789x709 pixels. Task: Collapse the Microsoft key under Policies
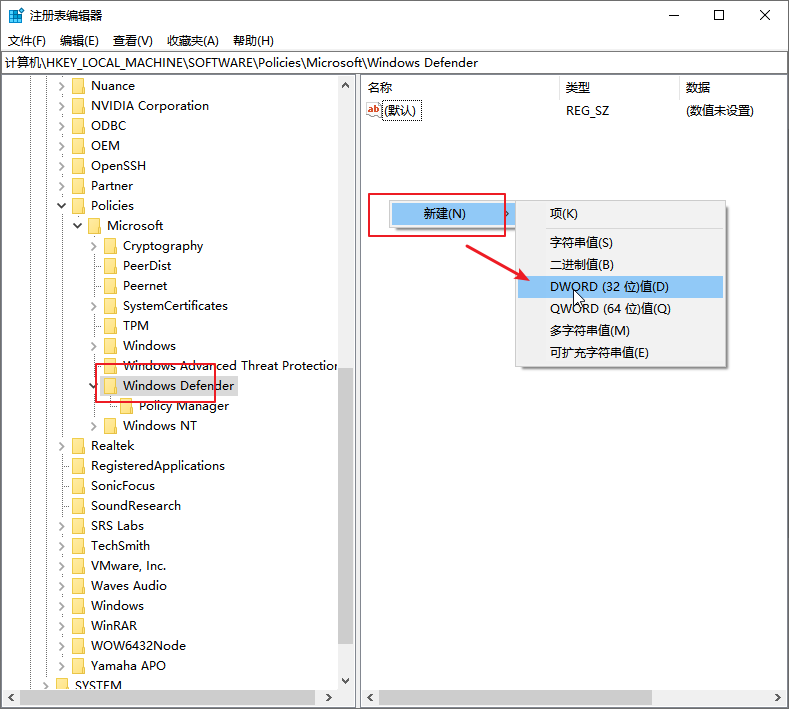click(x=78, y=226)
